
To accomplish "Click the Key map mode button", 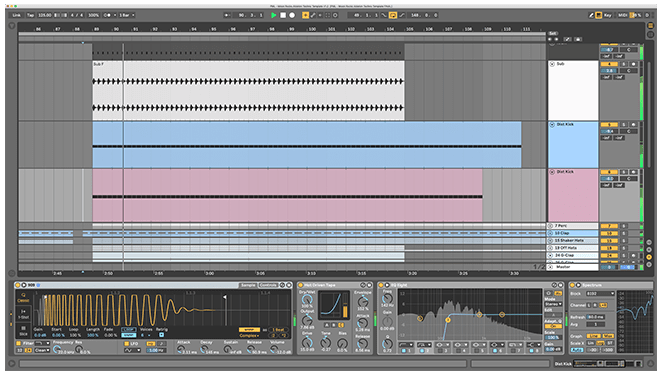I will [x=608, y=15].
